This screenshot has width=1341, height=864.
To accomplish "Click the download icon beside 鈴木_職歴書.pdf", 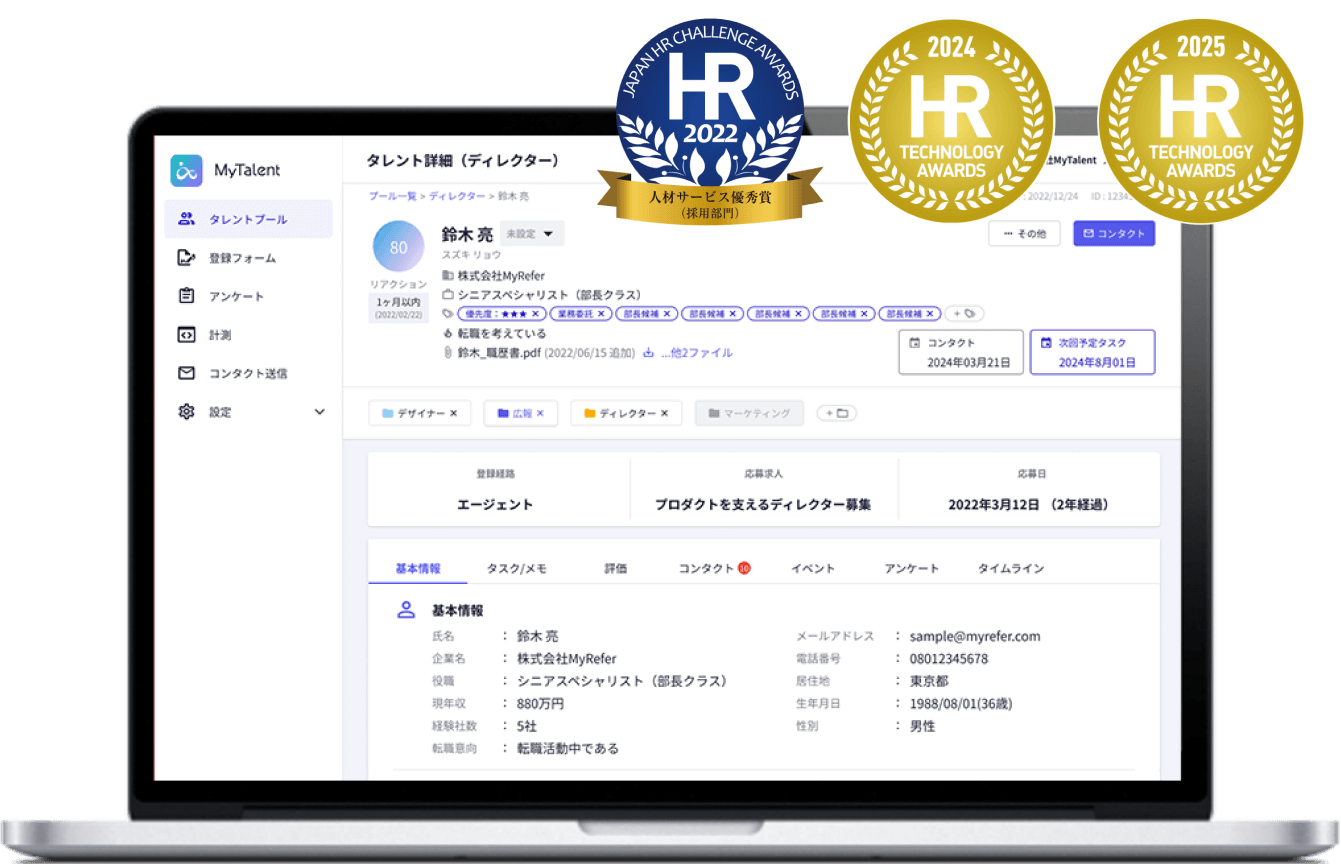I will tap(648, 353).
